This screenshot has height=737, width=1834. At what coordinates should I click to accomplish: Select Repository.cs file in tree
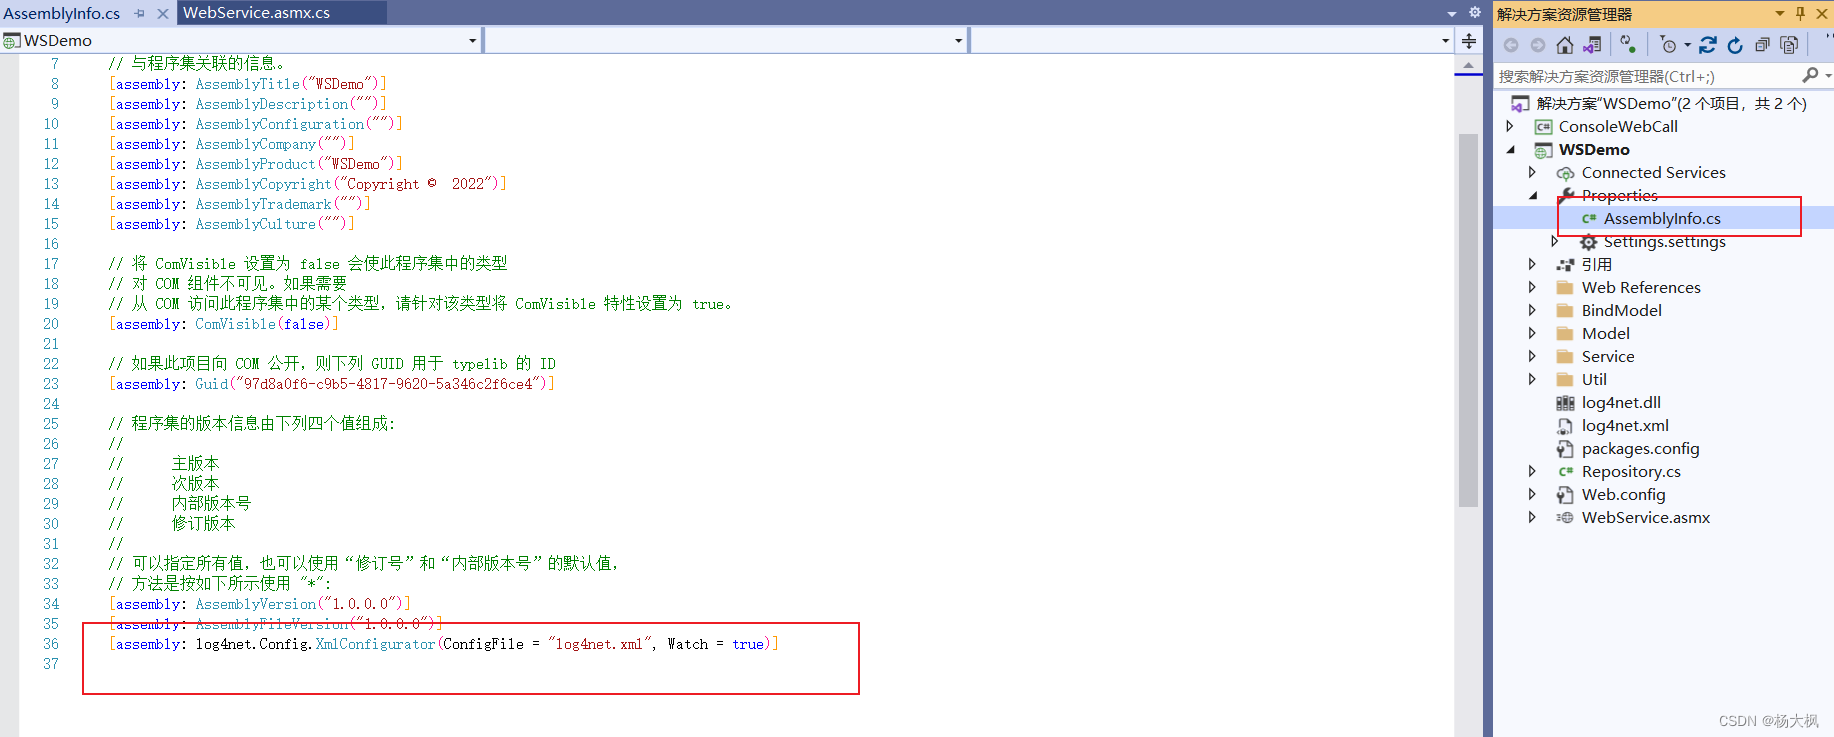tap(1631, 471)
